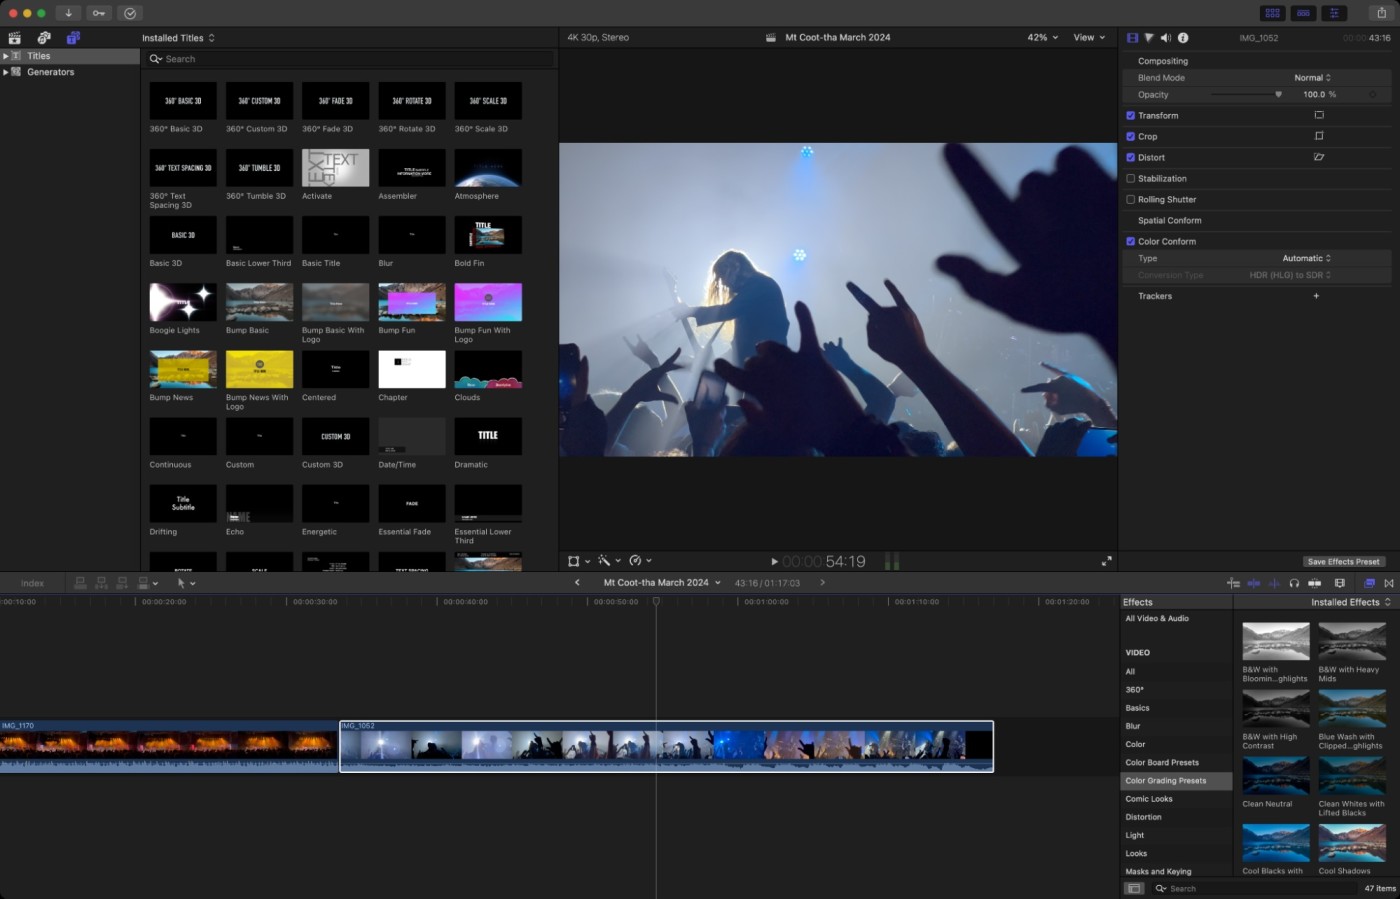Show the Libraries sidebar clapperboard icon
Viewport: 1400px width, 899px height.
(15, 38)
